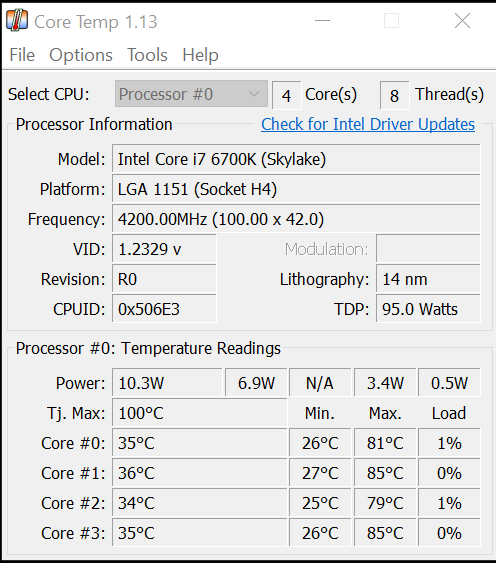Image resolution: width=496 pixels, height=563 pixels.
Task: Click the empty Modulation field
Action: 428,249
